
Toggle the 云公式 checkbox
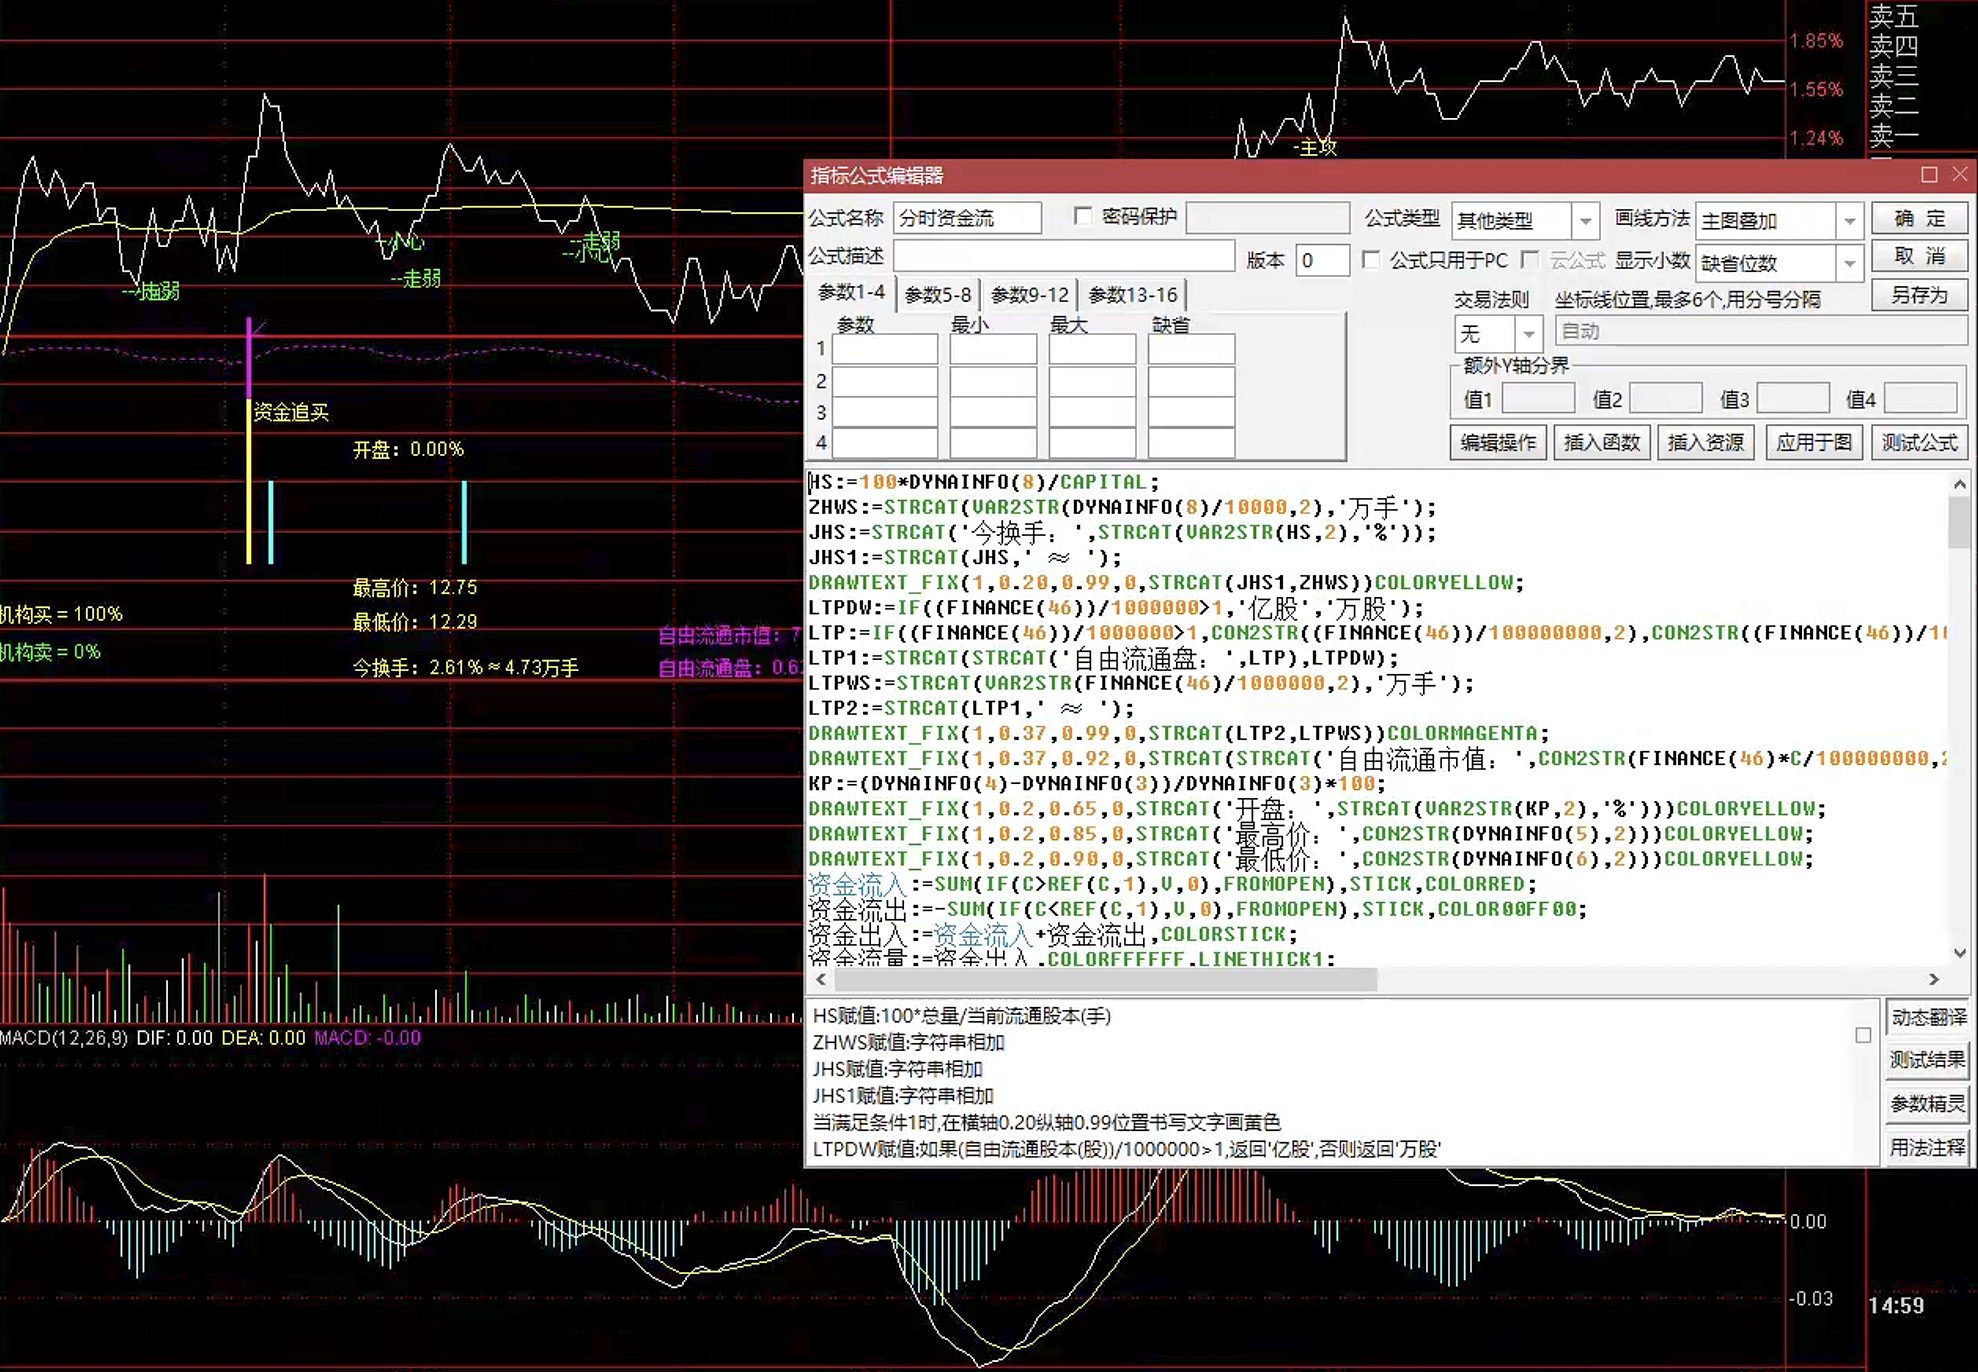(1529, 260)
